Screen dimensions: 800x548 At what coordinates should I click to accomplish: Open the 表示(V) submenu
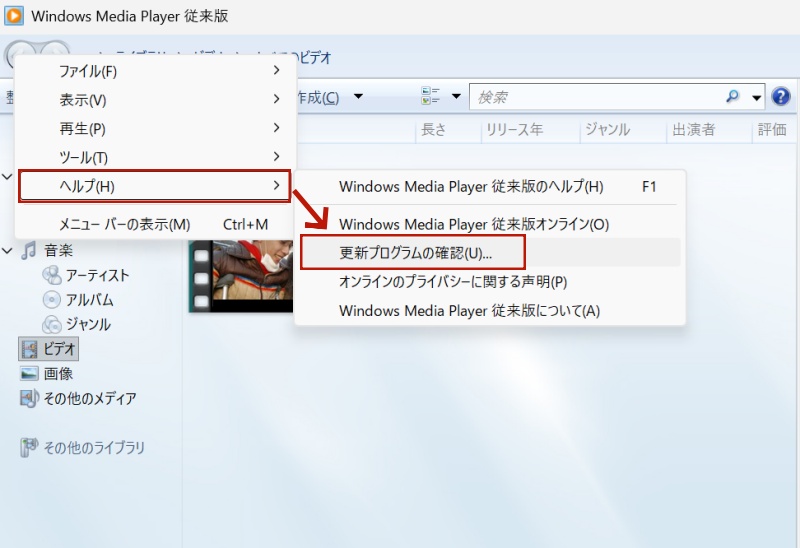pyautogui.click(x=155, y=99)
